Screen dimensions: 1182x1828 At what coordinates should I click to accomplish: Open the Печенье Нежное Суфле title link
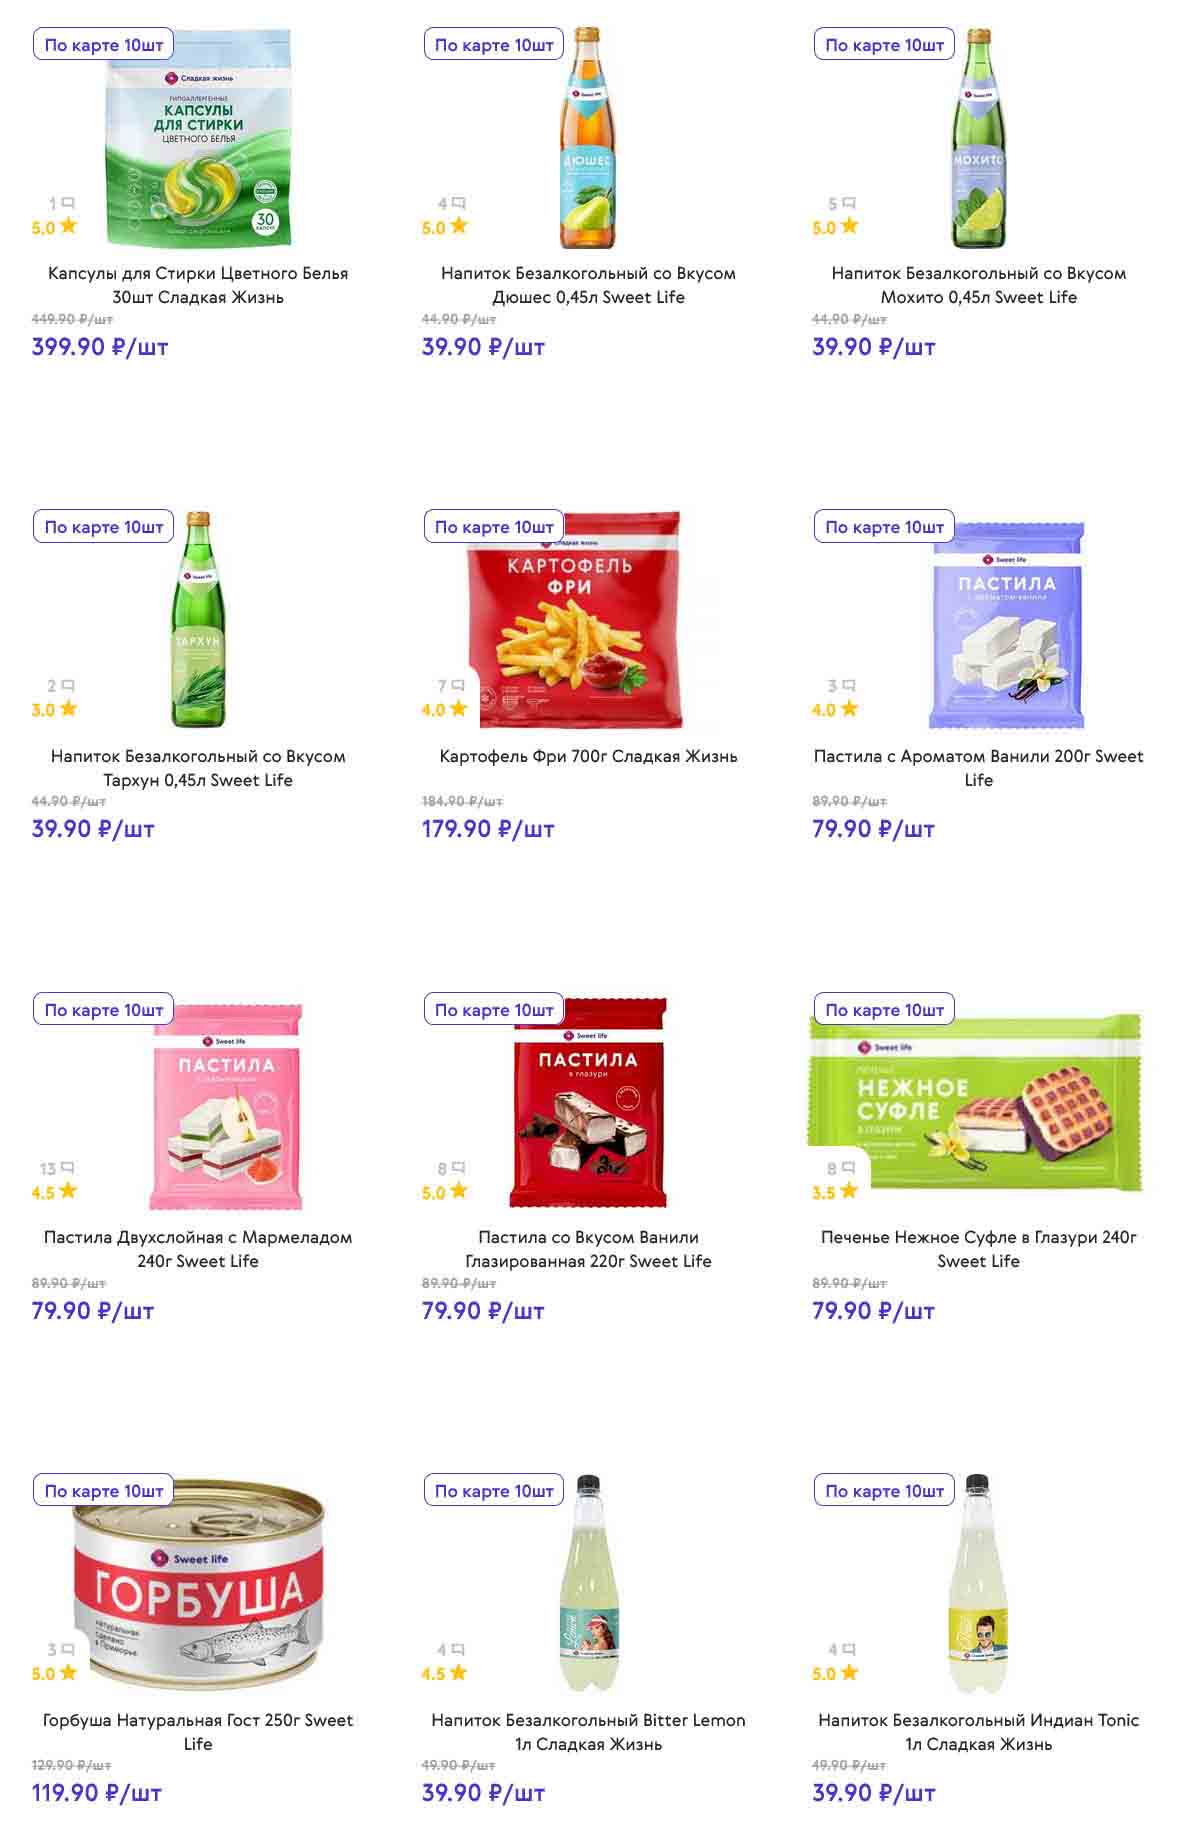(x=978, y=1249)
